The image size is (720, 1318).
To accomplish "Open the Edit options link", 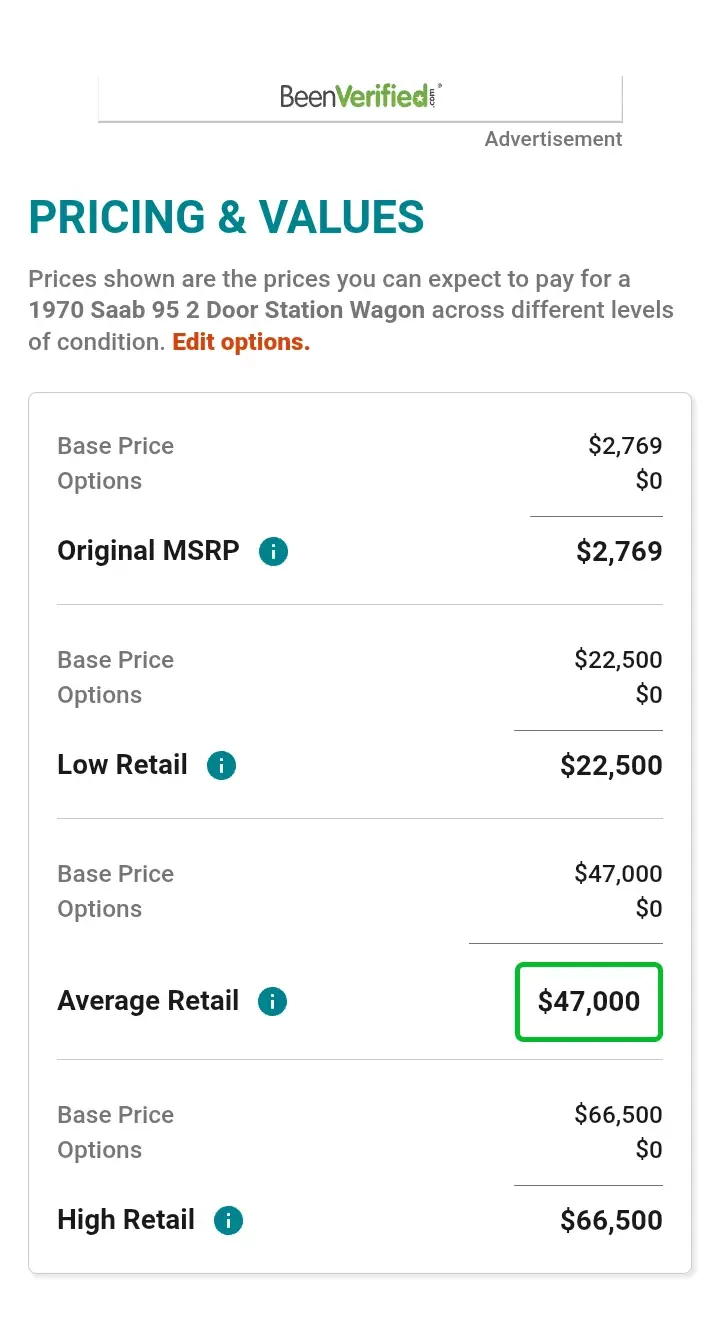I will tap(241, 342).
